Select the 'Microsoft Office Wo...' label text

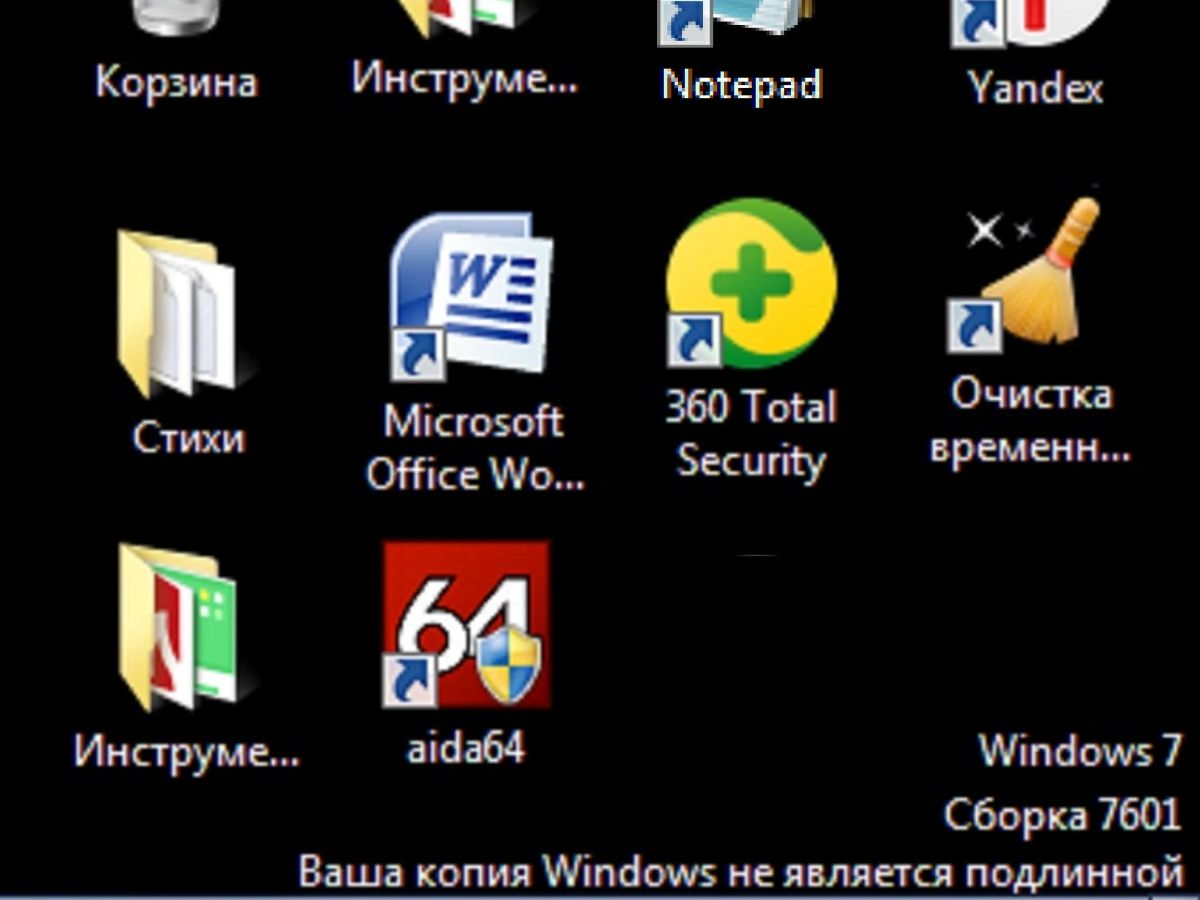(474, 448)
